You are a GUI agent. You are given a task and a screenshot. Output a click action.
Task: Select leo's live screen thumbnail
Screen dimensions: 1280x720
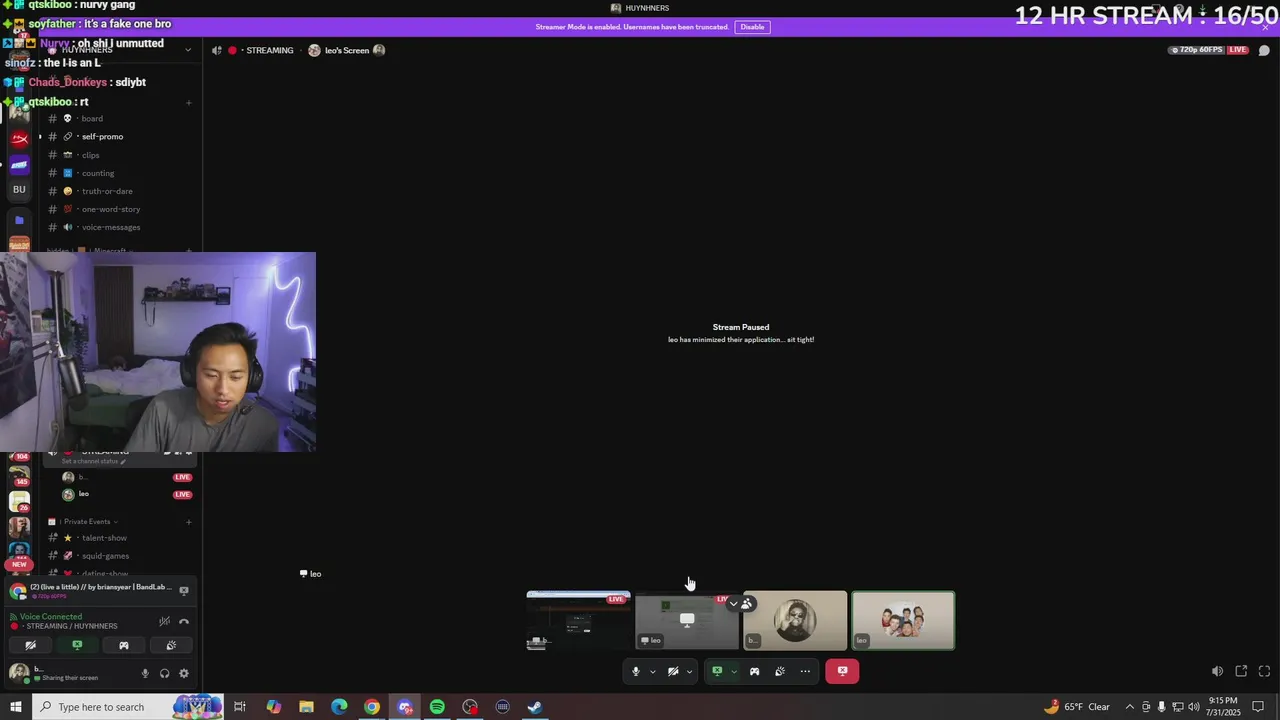[686, 620]
